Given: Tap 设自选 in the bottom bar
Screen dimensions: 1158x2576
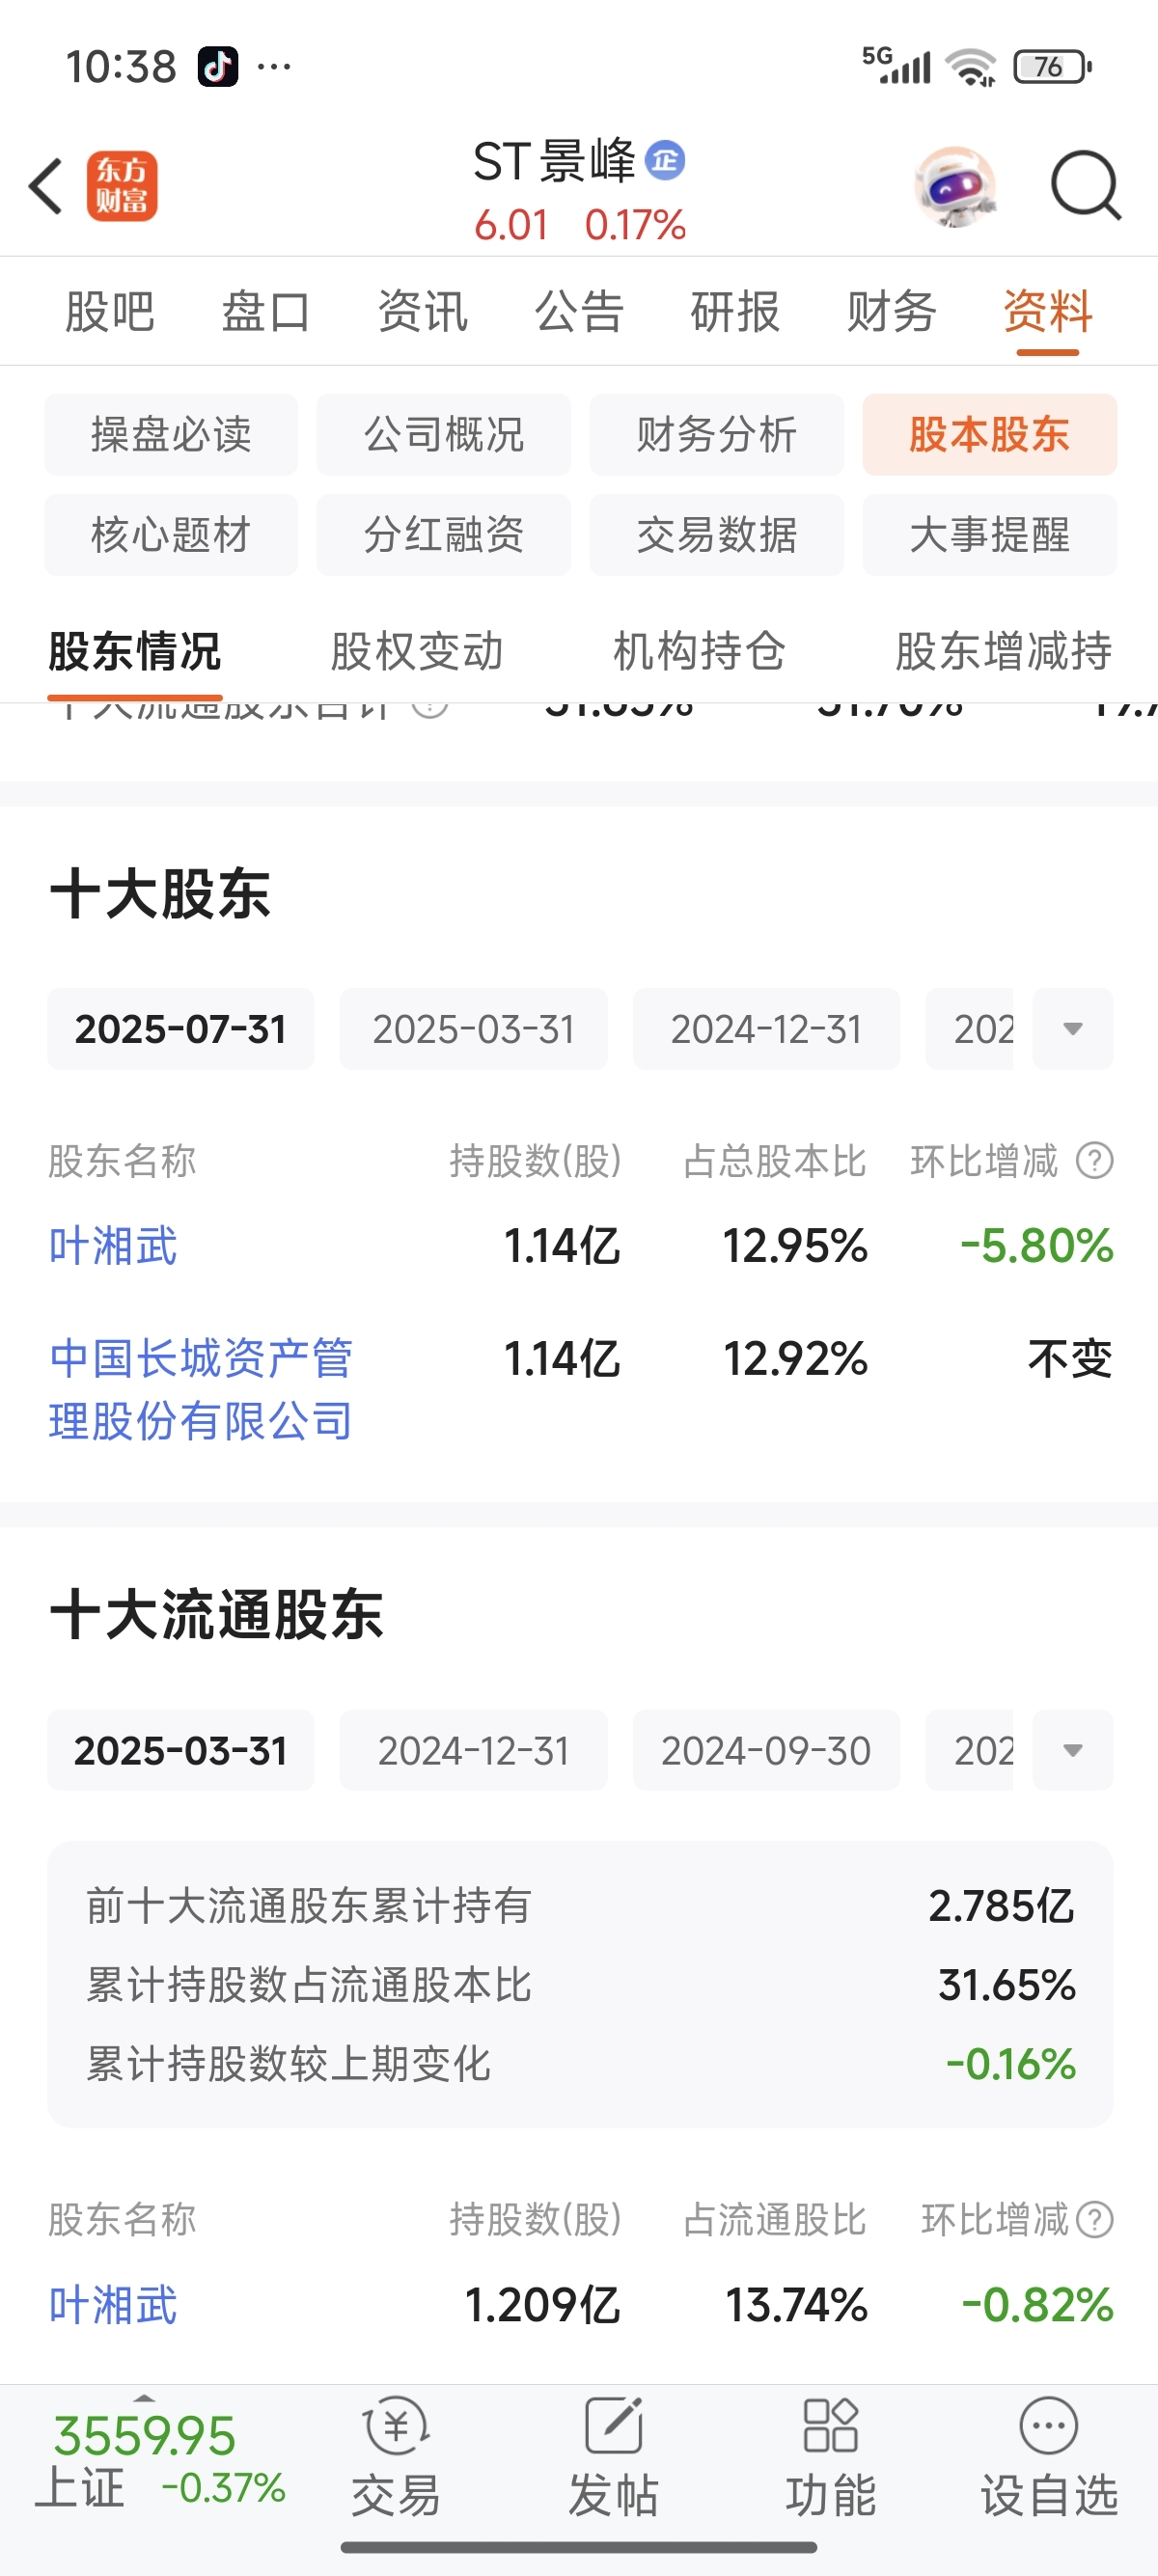Looking at the screenshot, I should (1049, 2457).
